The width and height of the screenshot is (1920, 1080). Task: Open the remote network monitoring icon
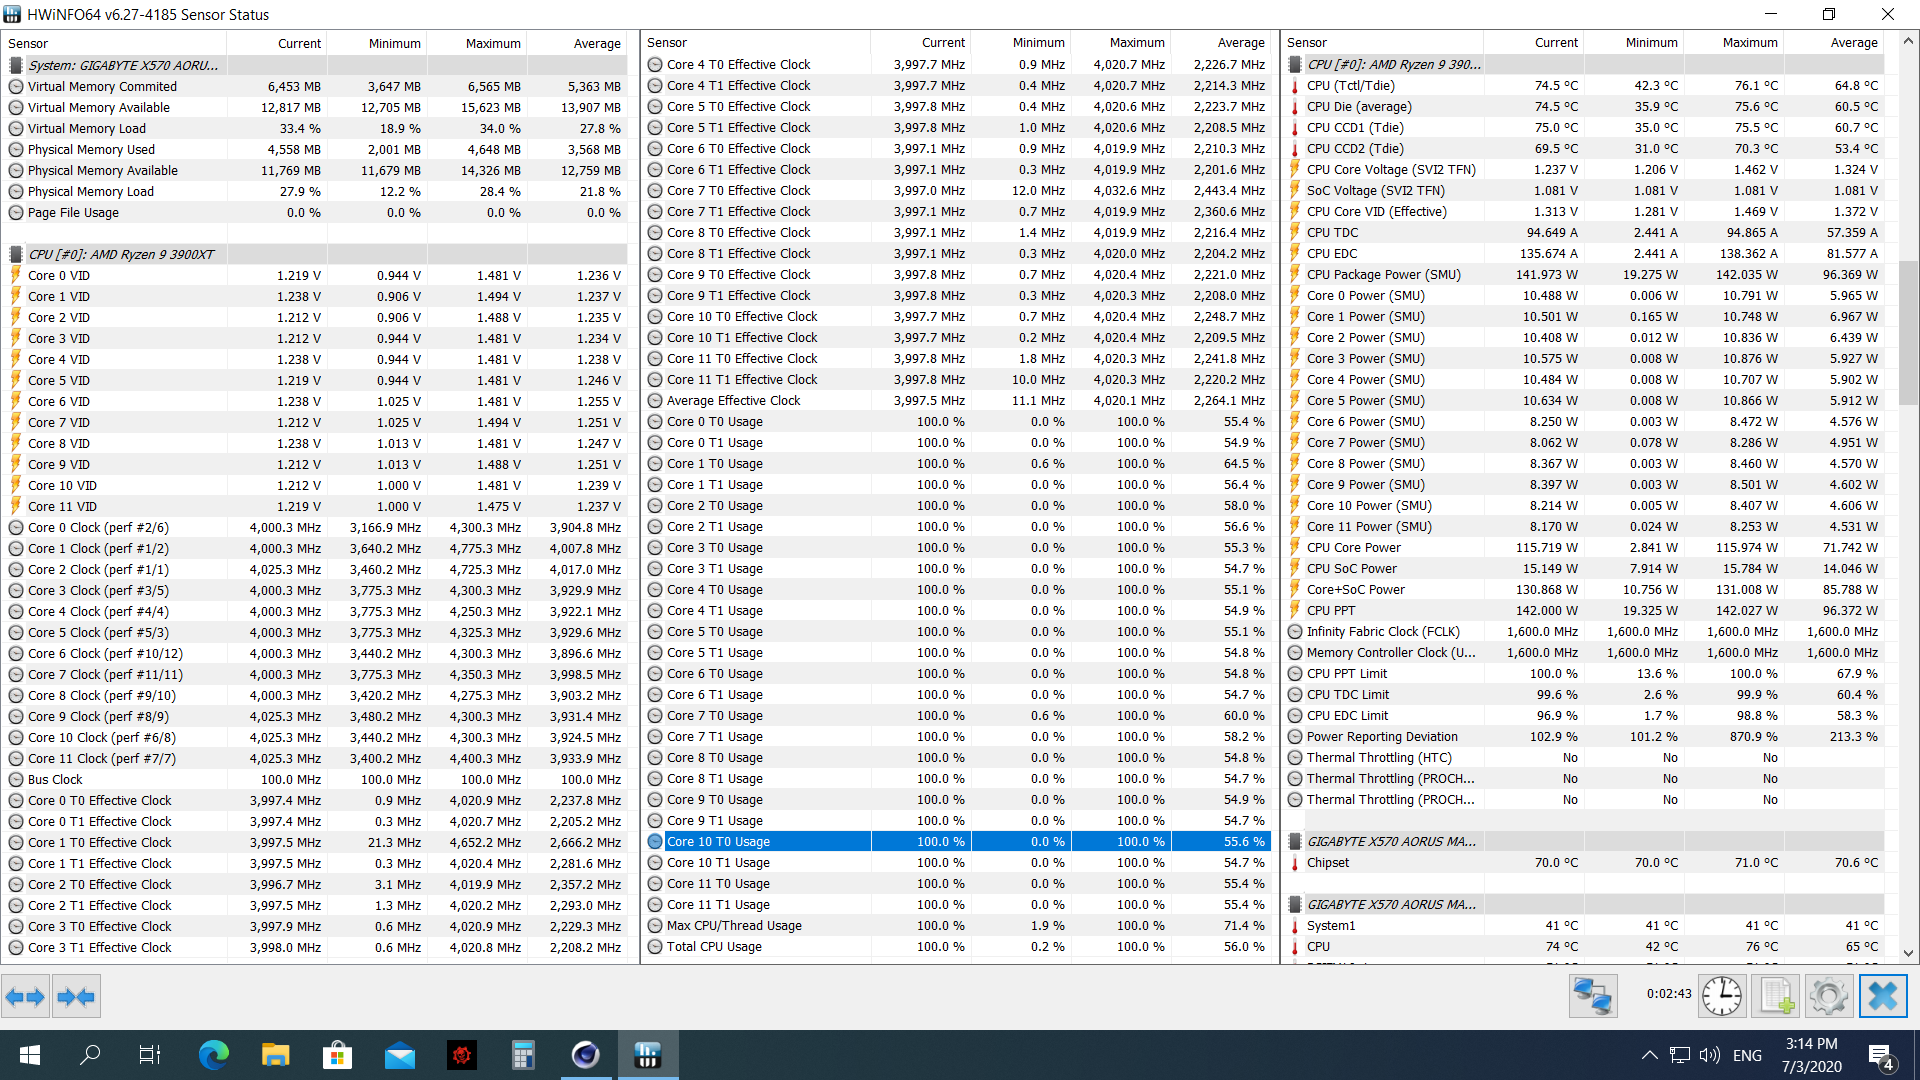[x=1592, y=996]
